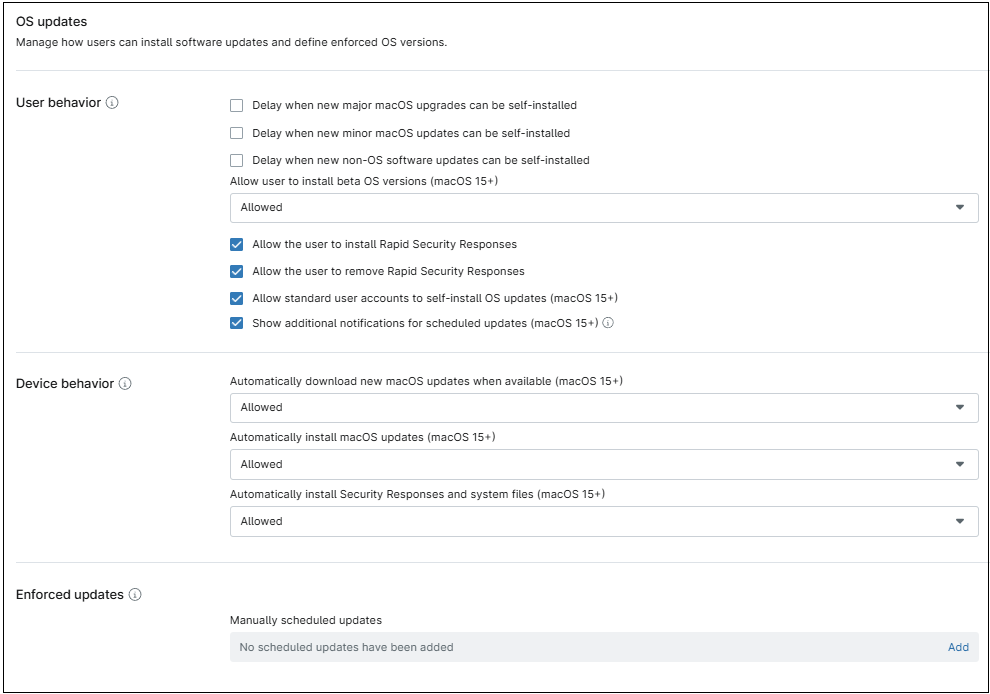Enable delay for new major macOS upgrades

pyautogui.click(x=235, y=103)
